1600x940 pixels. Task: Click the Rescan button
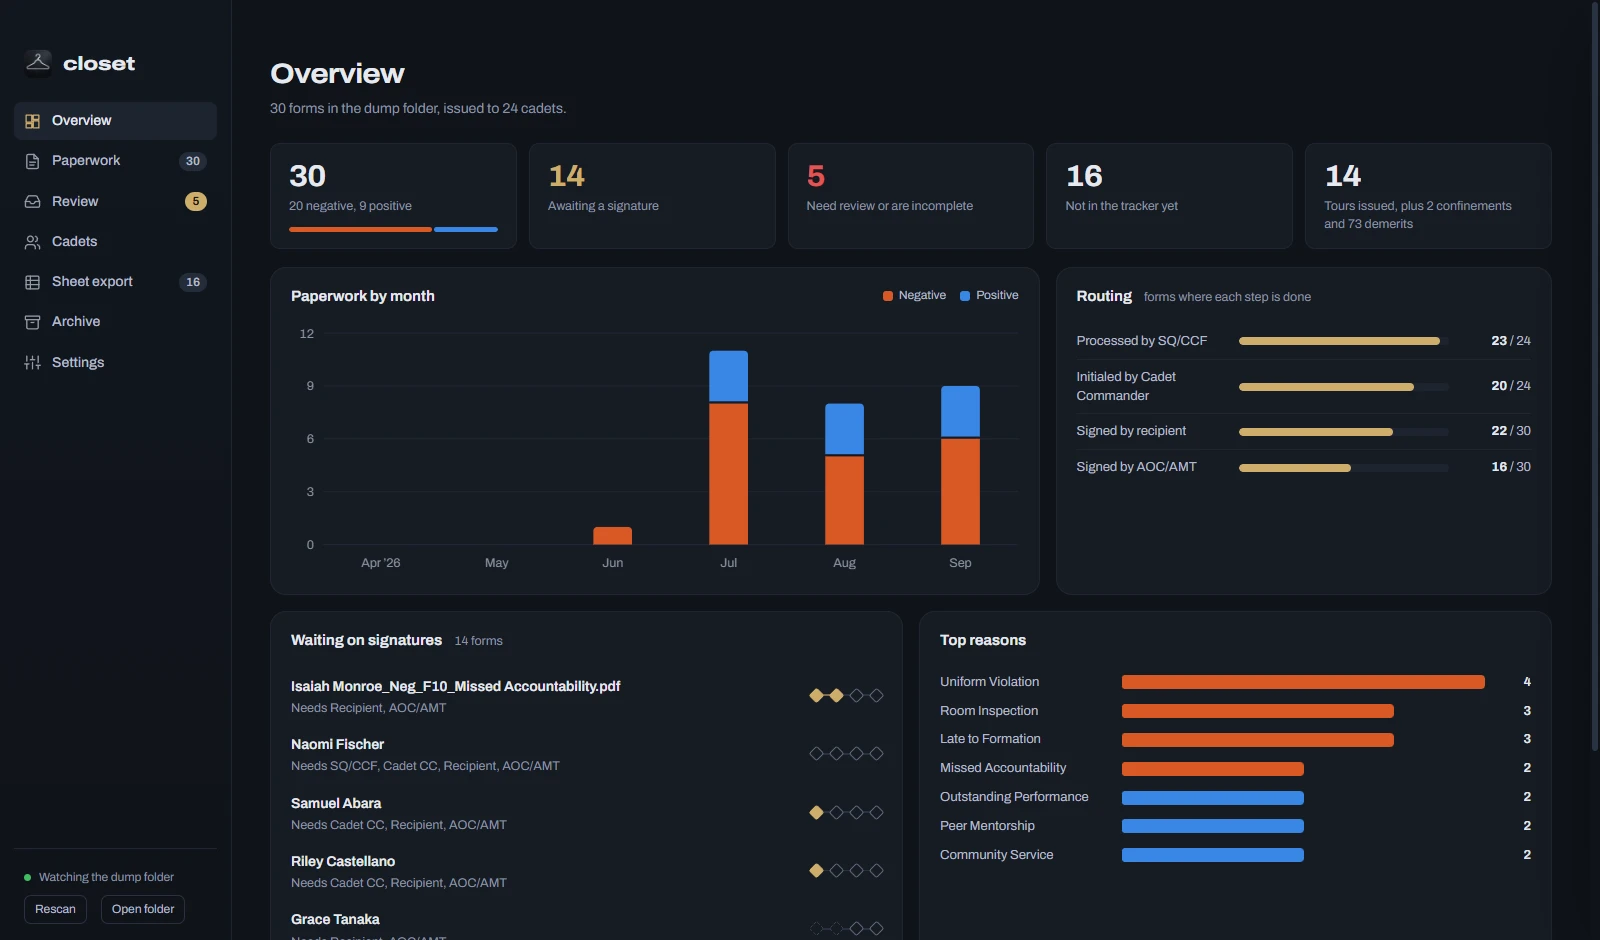55,909
